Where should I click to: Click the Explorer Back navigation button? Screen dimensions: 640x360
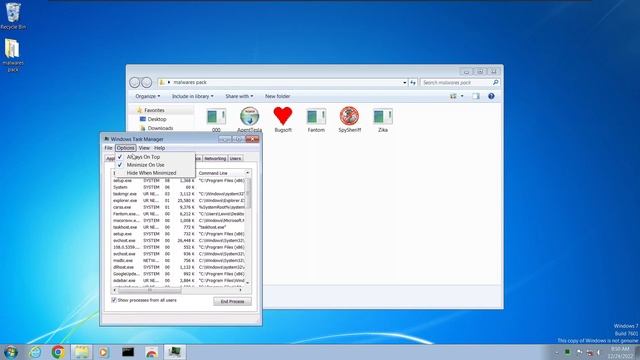135,82
